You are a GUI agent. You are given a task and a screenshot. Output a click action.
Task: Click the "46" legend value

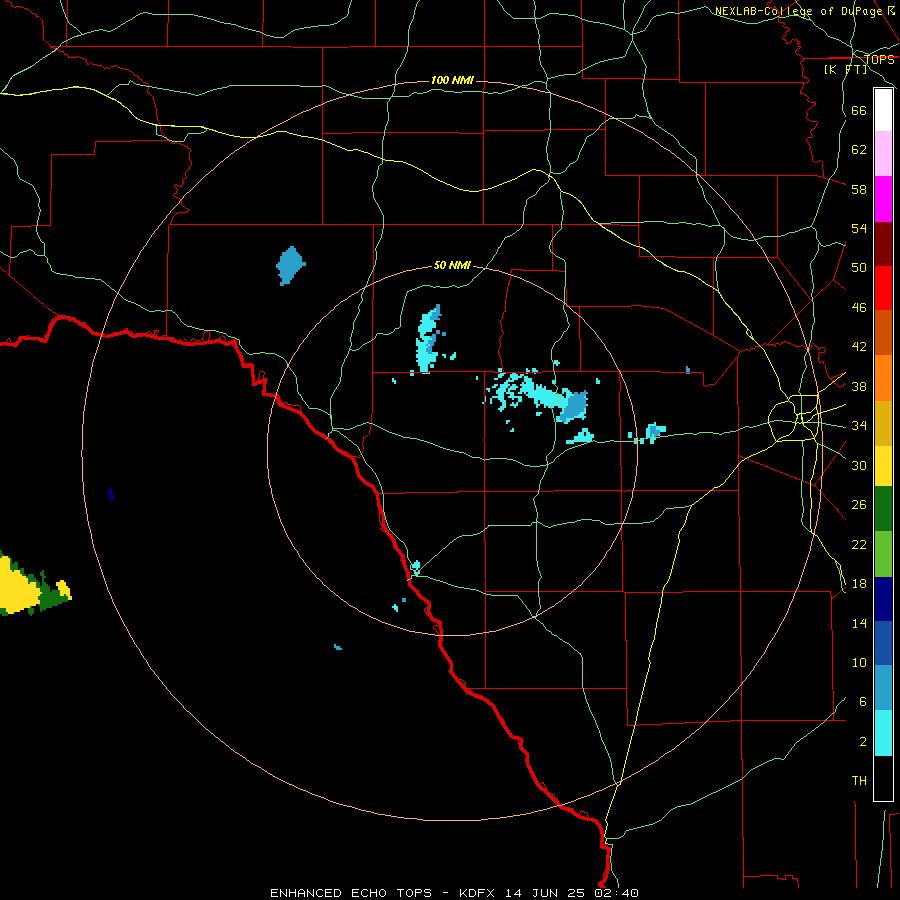point(859,308)
